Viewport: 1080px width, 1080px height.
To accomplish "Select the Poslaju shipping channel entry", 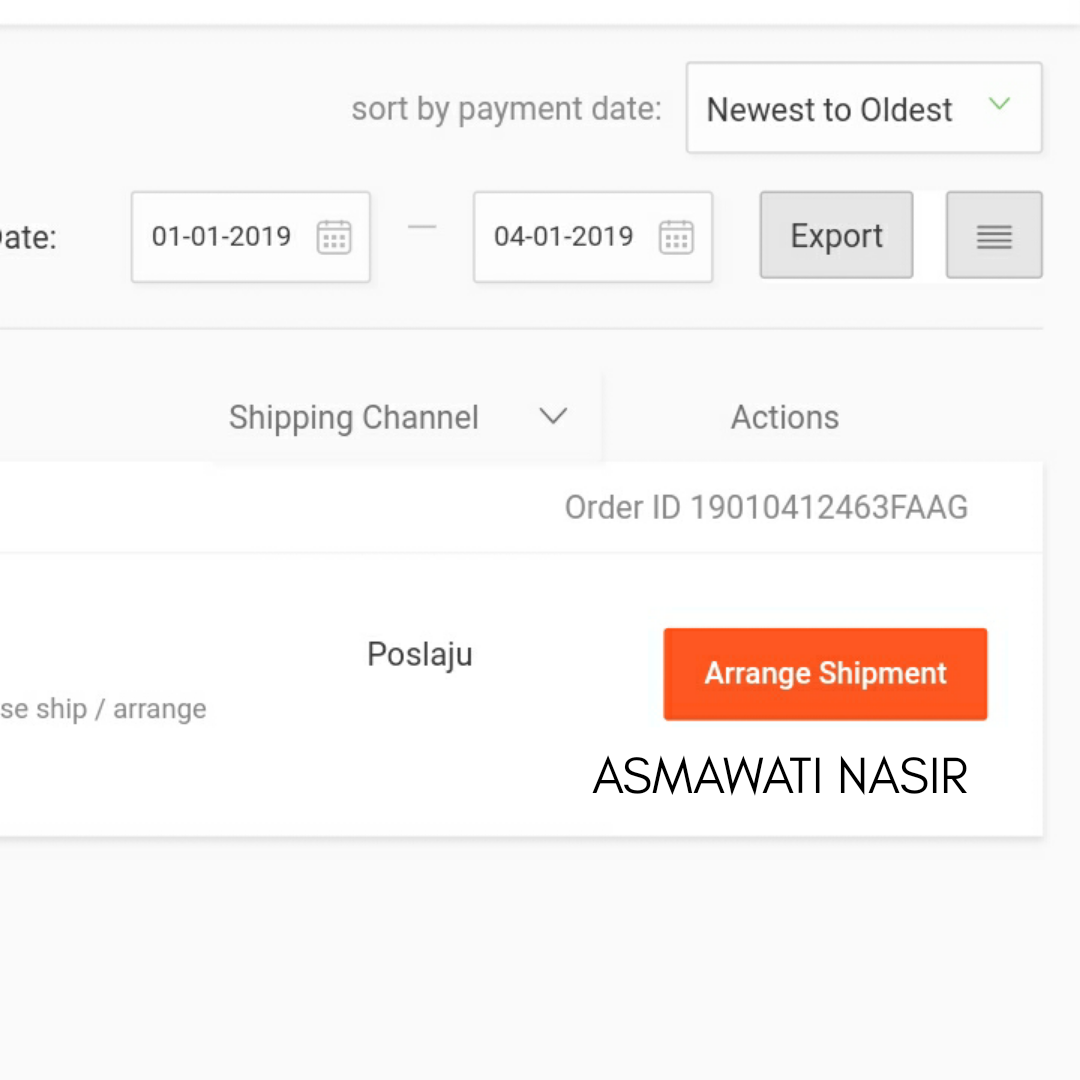I will (x=419, y=654).
